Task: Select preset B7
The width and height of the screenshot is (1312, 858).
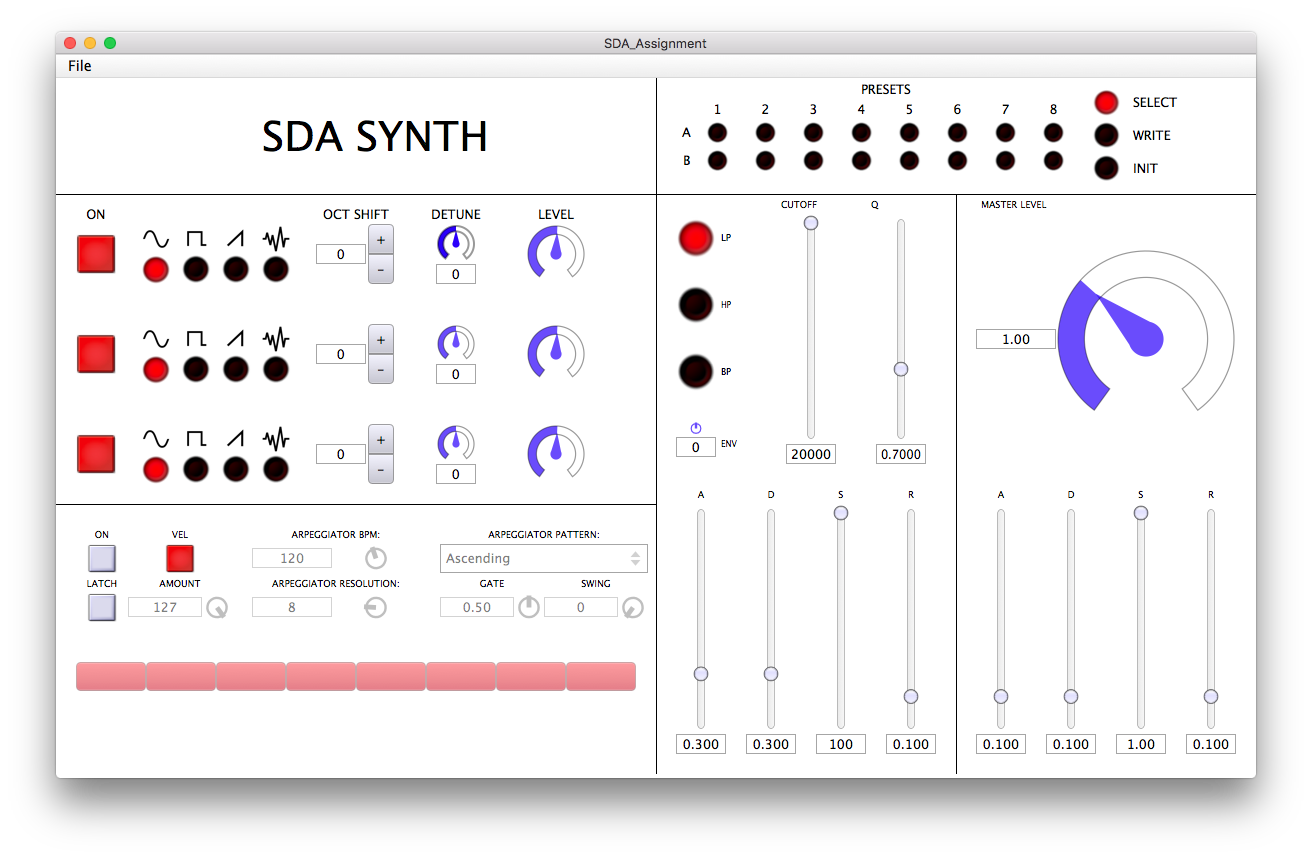Action: pos(1005,160)
